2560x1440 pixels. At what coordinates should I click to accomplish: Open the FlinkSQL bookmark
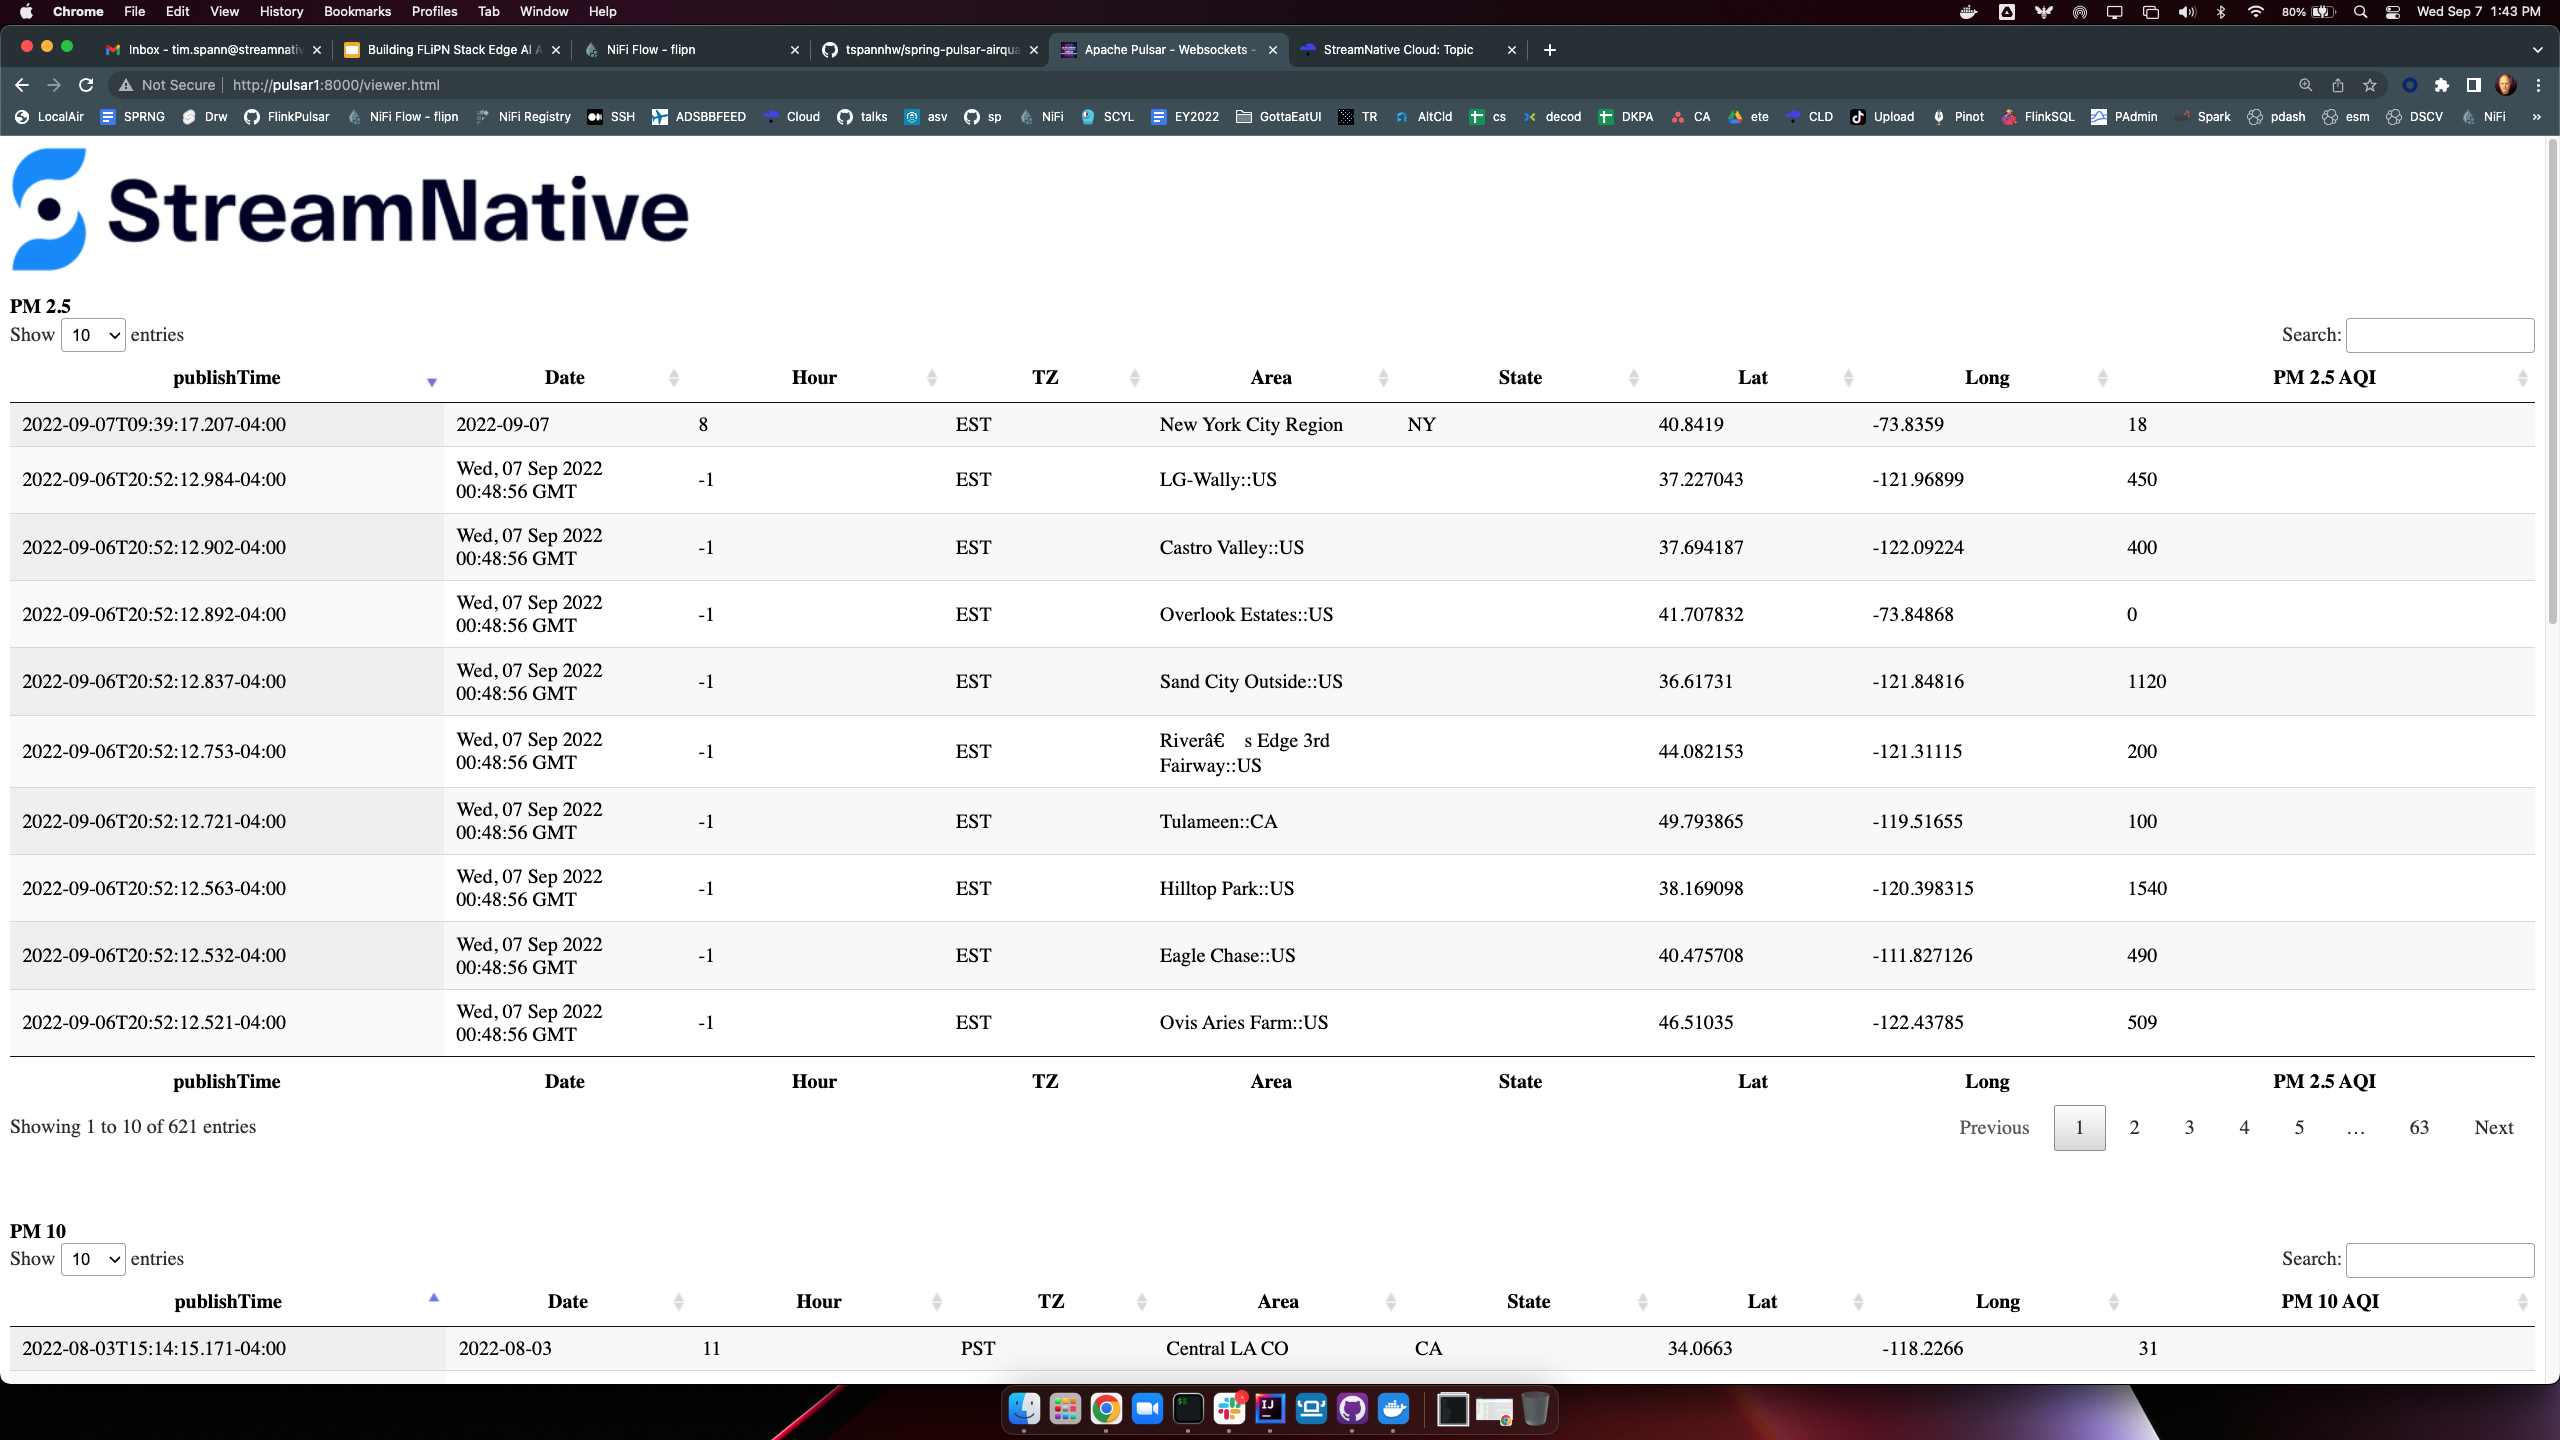[2037, 117]
